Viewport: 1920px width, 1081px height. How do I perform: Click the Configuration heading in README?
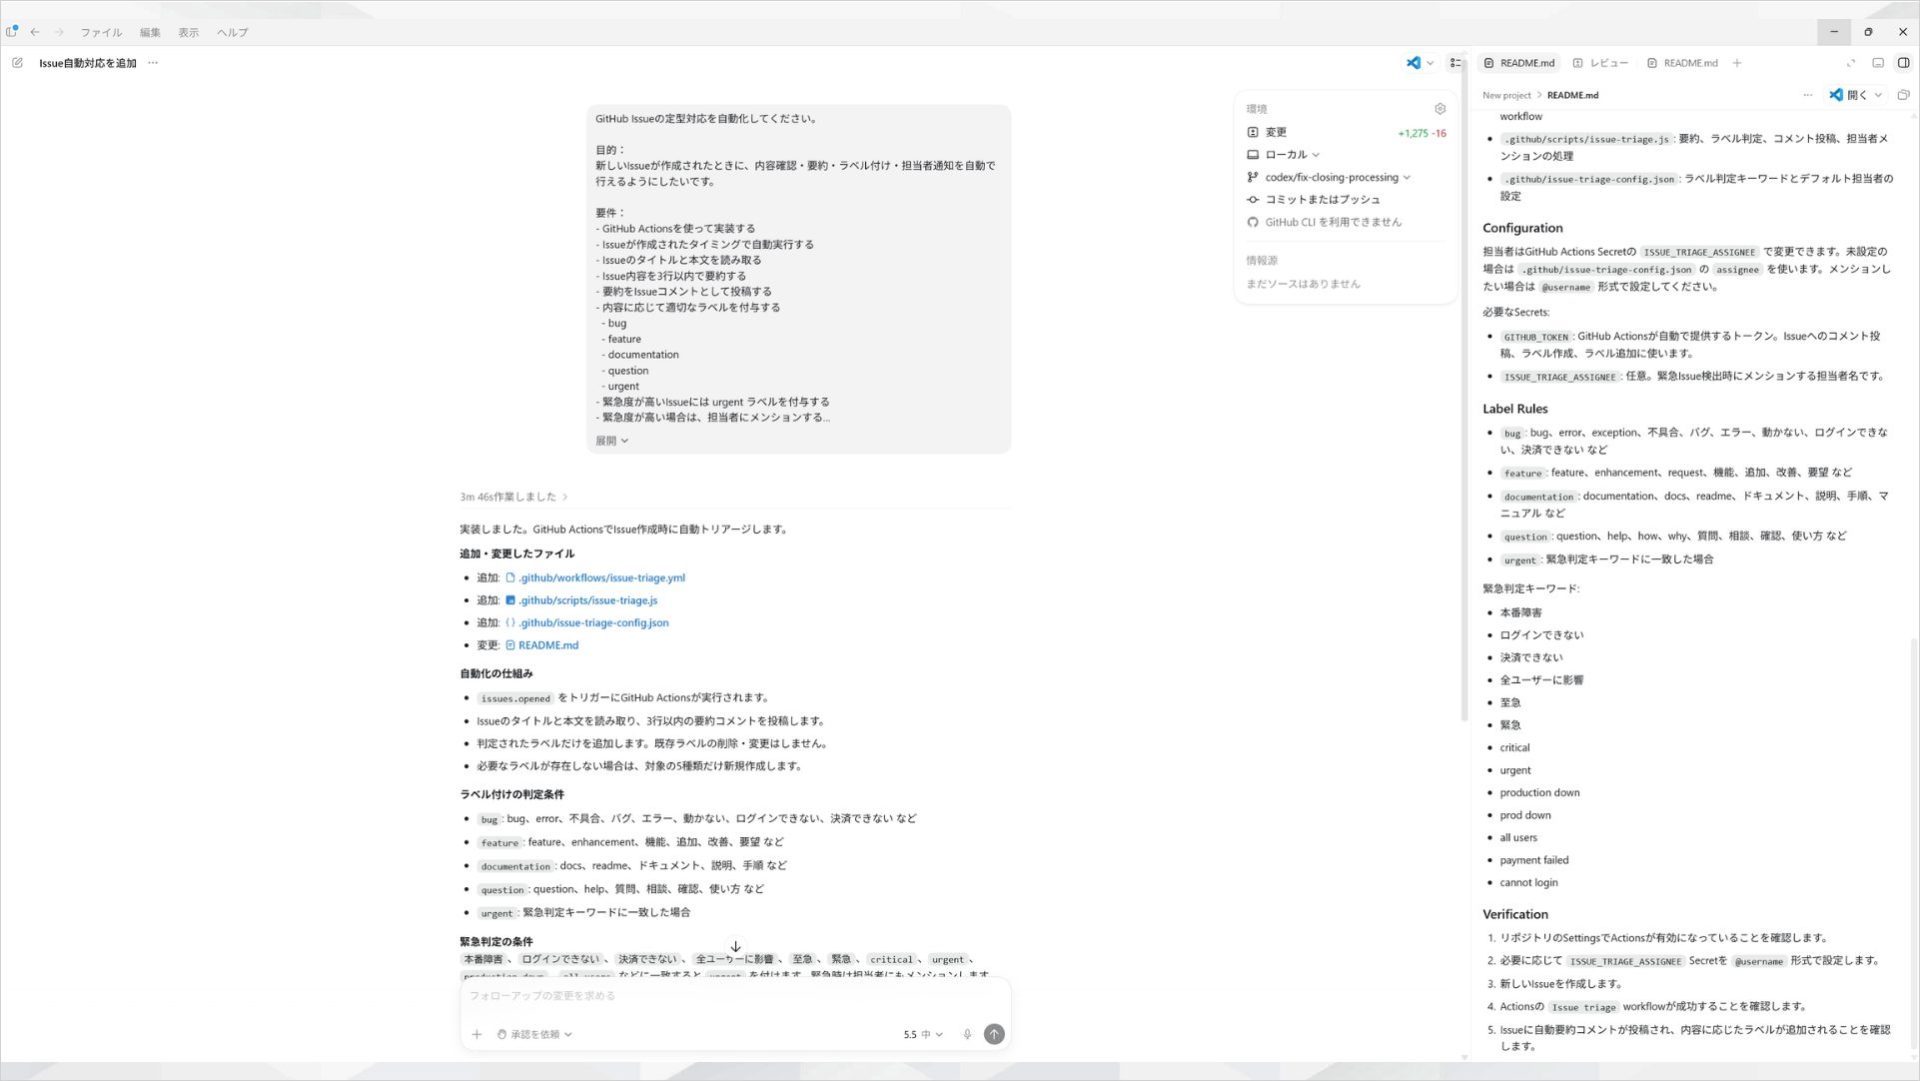[x=1522, y=228]
